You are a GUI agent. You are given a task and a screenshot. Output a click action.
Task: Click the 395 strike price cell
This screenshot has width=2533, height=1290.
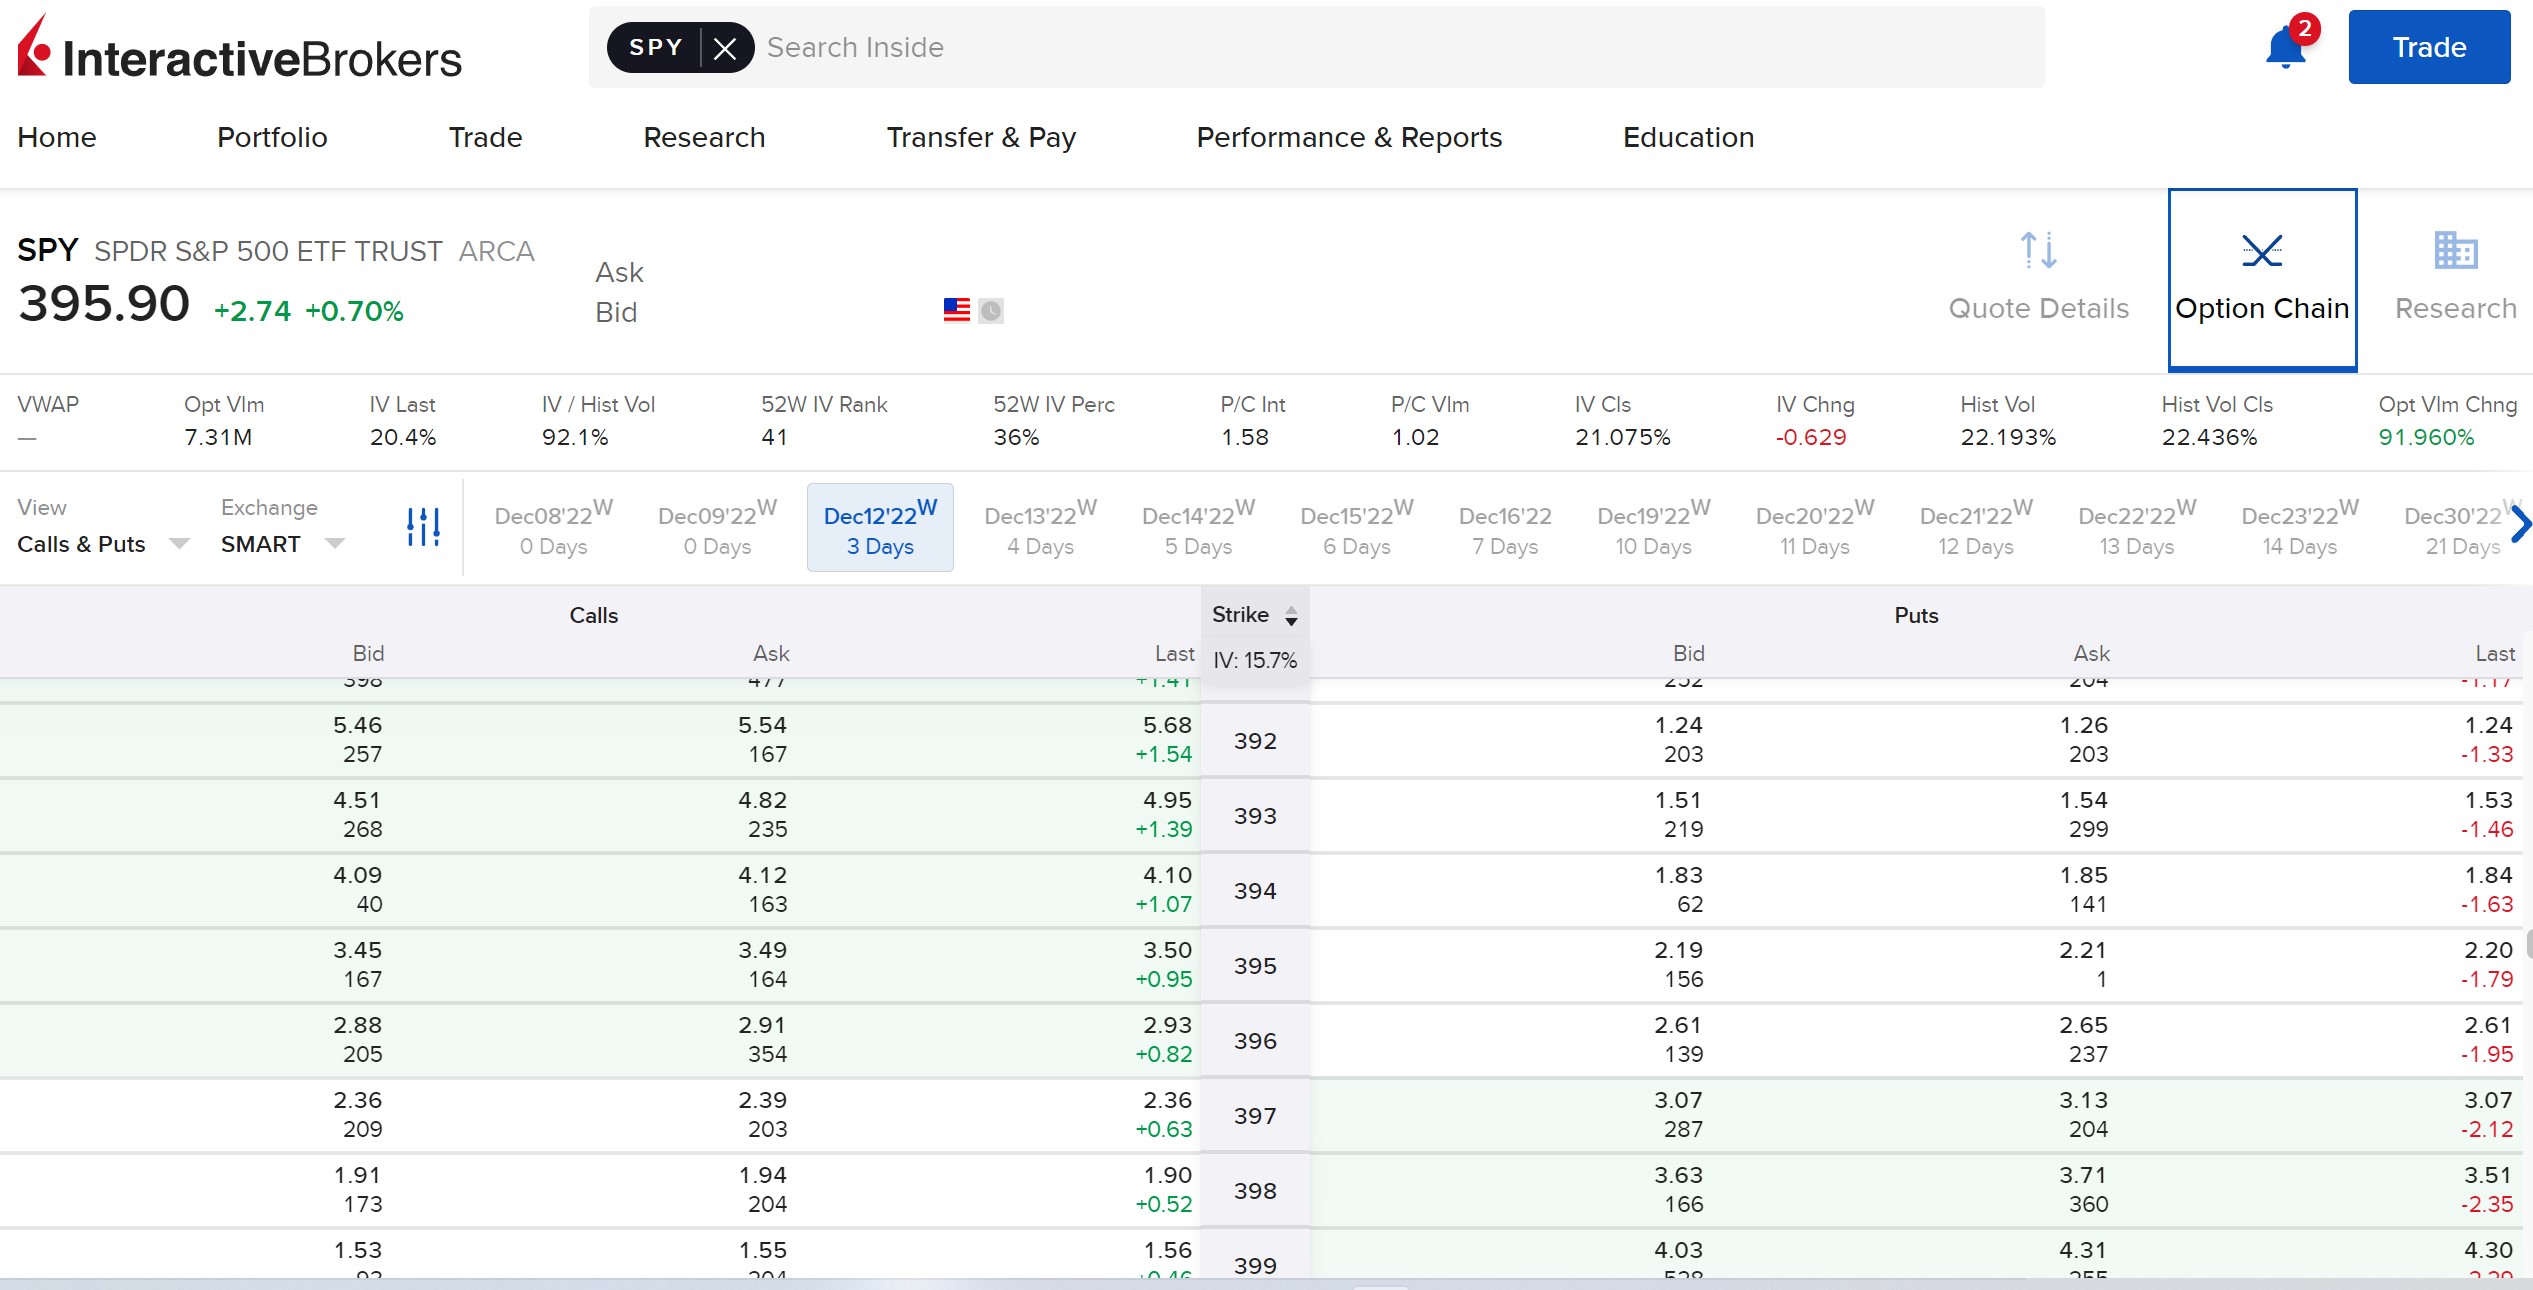tap(1255, 966)
